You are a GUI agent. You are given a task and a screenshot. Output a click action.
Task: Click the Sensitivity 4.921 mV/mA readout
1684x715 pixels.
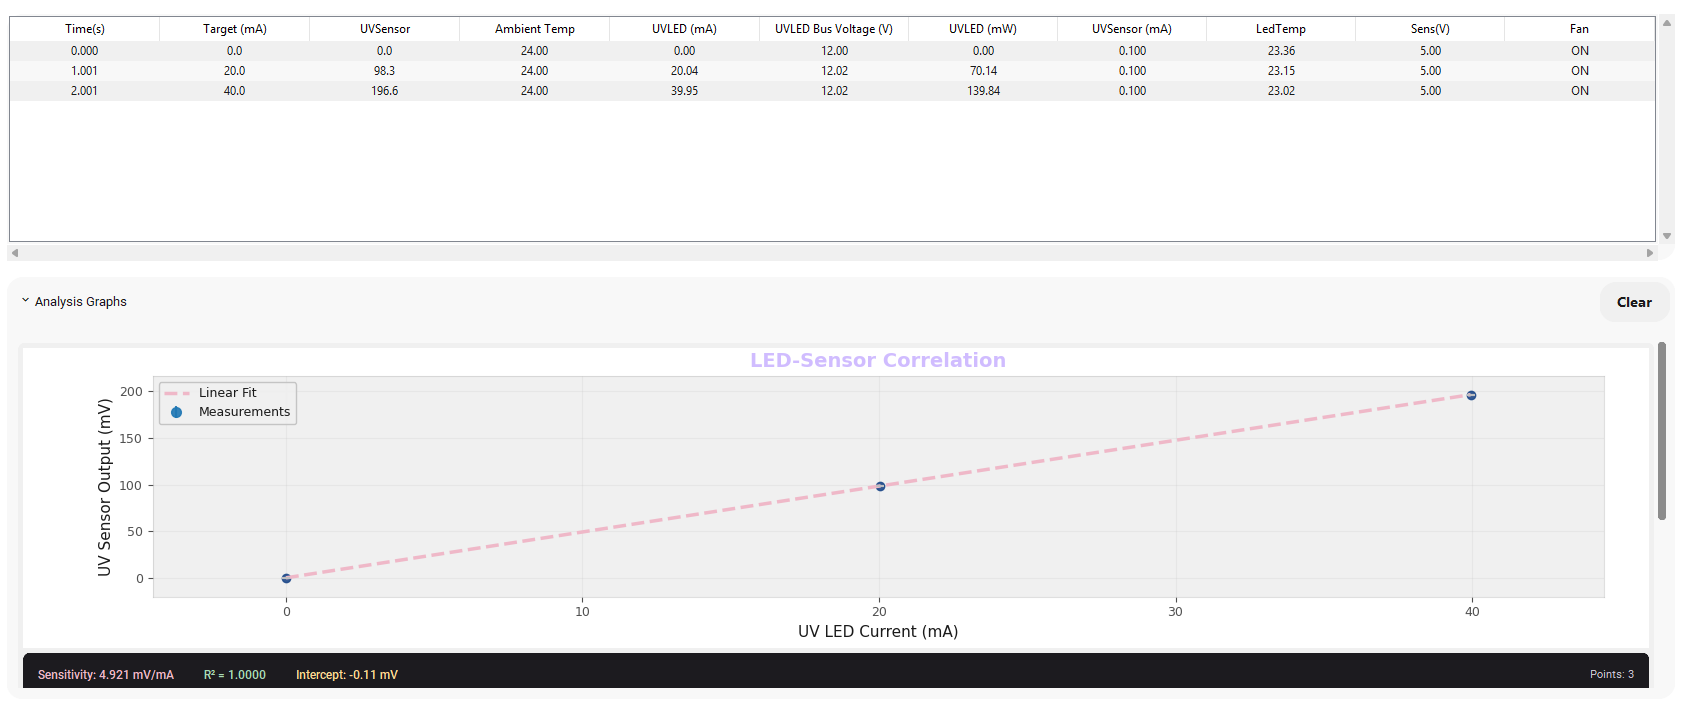106,675
